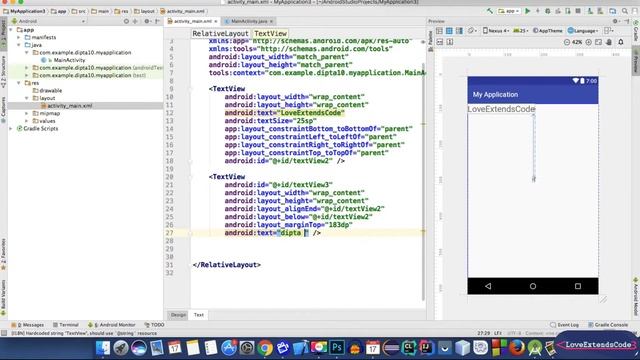Open Preview panel gear settings

tap(616, 21)
